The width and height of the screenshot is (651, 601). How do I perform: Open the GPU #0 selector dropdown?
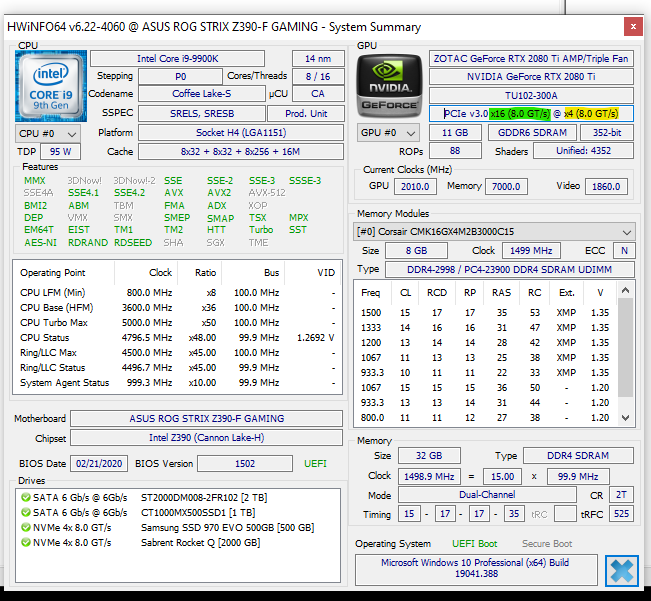[388, 133]
